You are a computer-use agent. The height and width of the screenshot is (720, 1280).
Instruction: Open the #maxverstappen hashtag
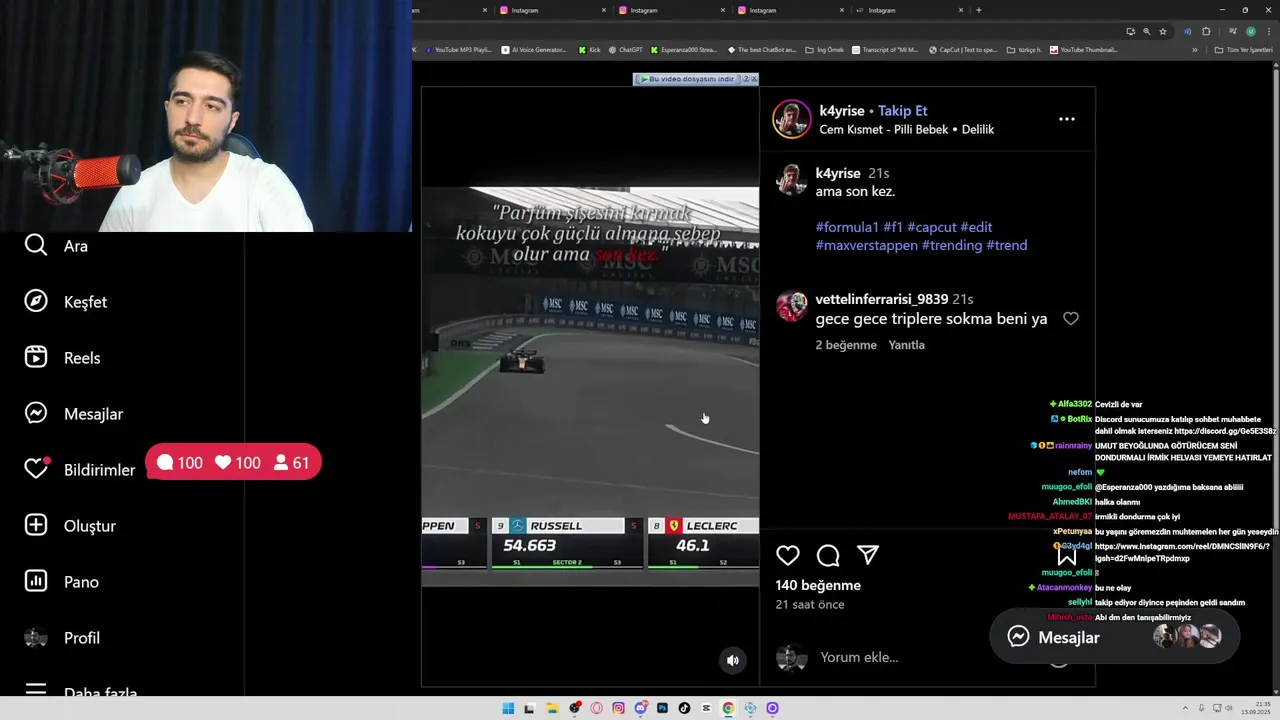coord(866,245)
